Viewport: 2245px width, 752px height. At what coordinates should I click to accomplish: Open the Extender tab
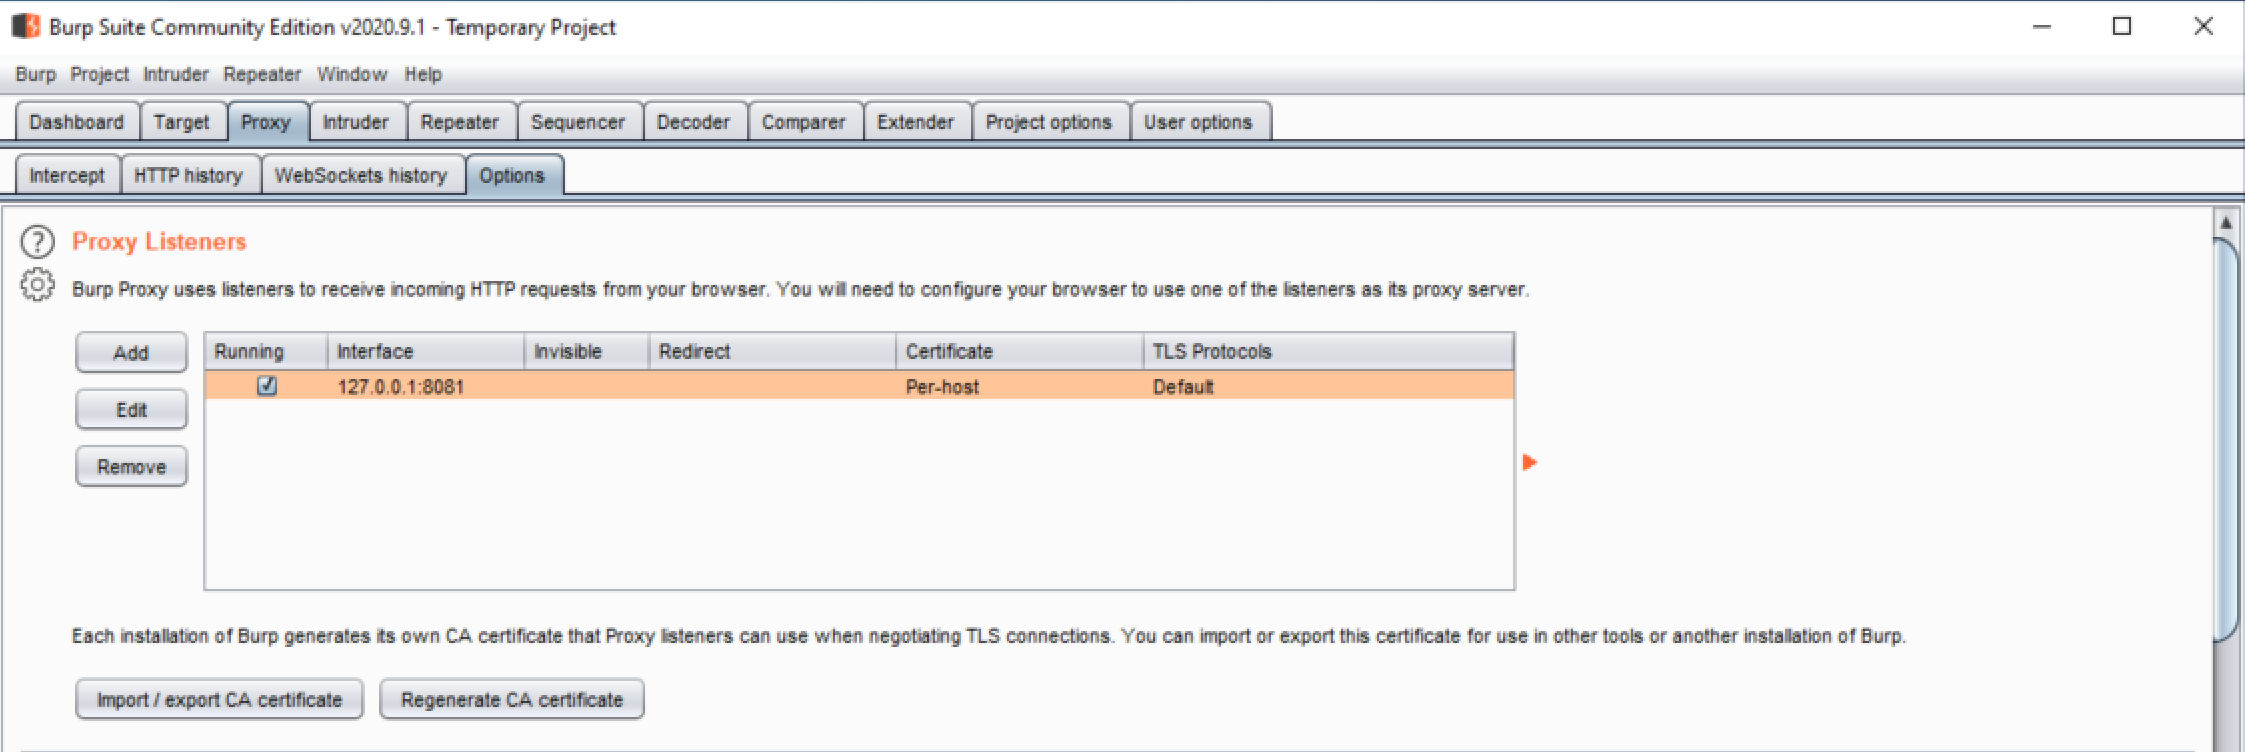pos(916,122)
